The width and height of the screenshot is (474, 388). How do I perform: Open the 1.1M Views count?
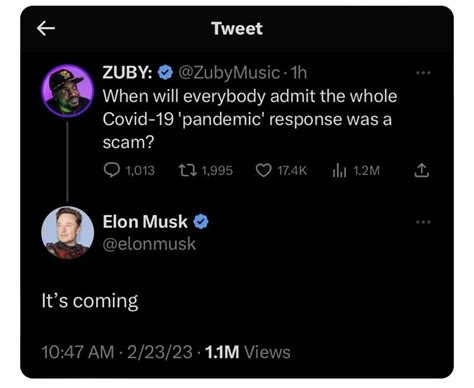248,352
